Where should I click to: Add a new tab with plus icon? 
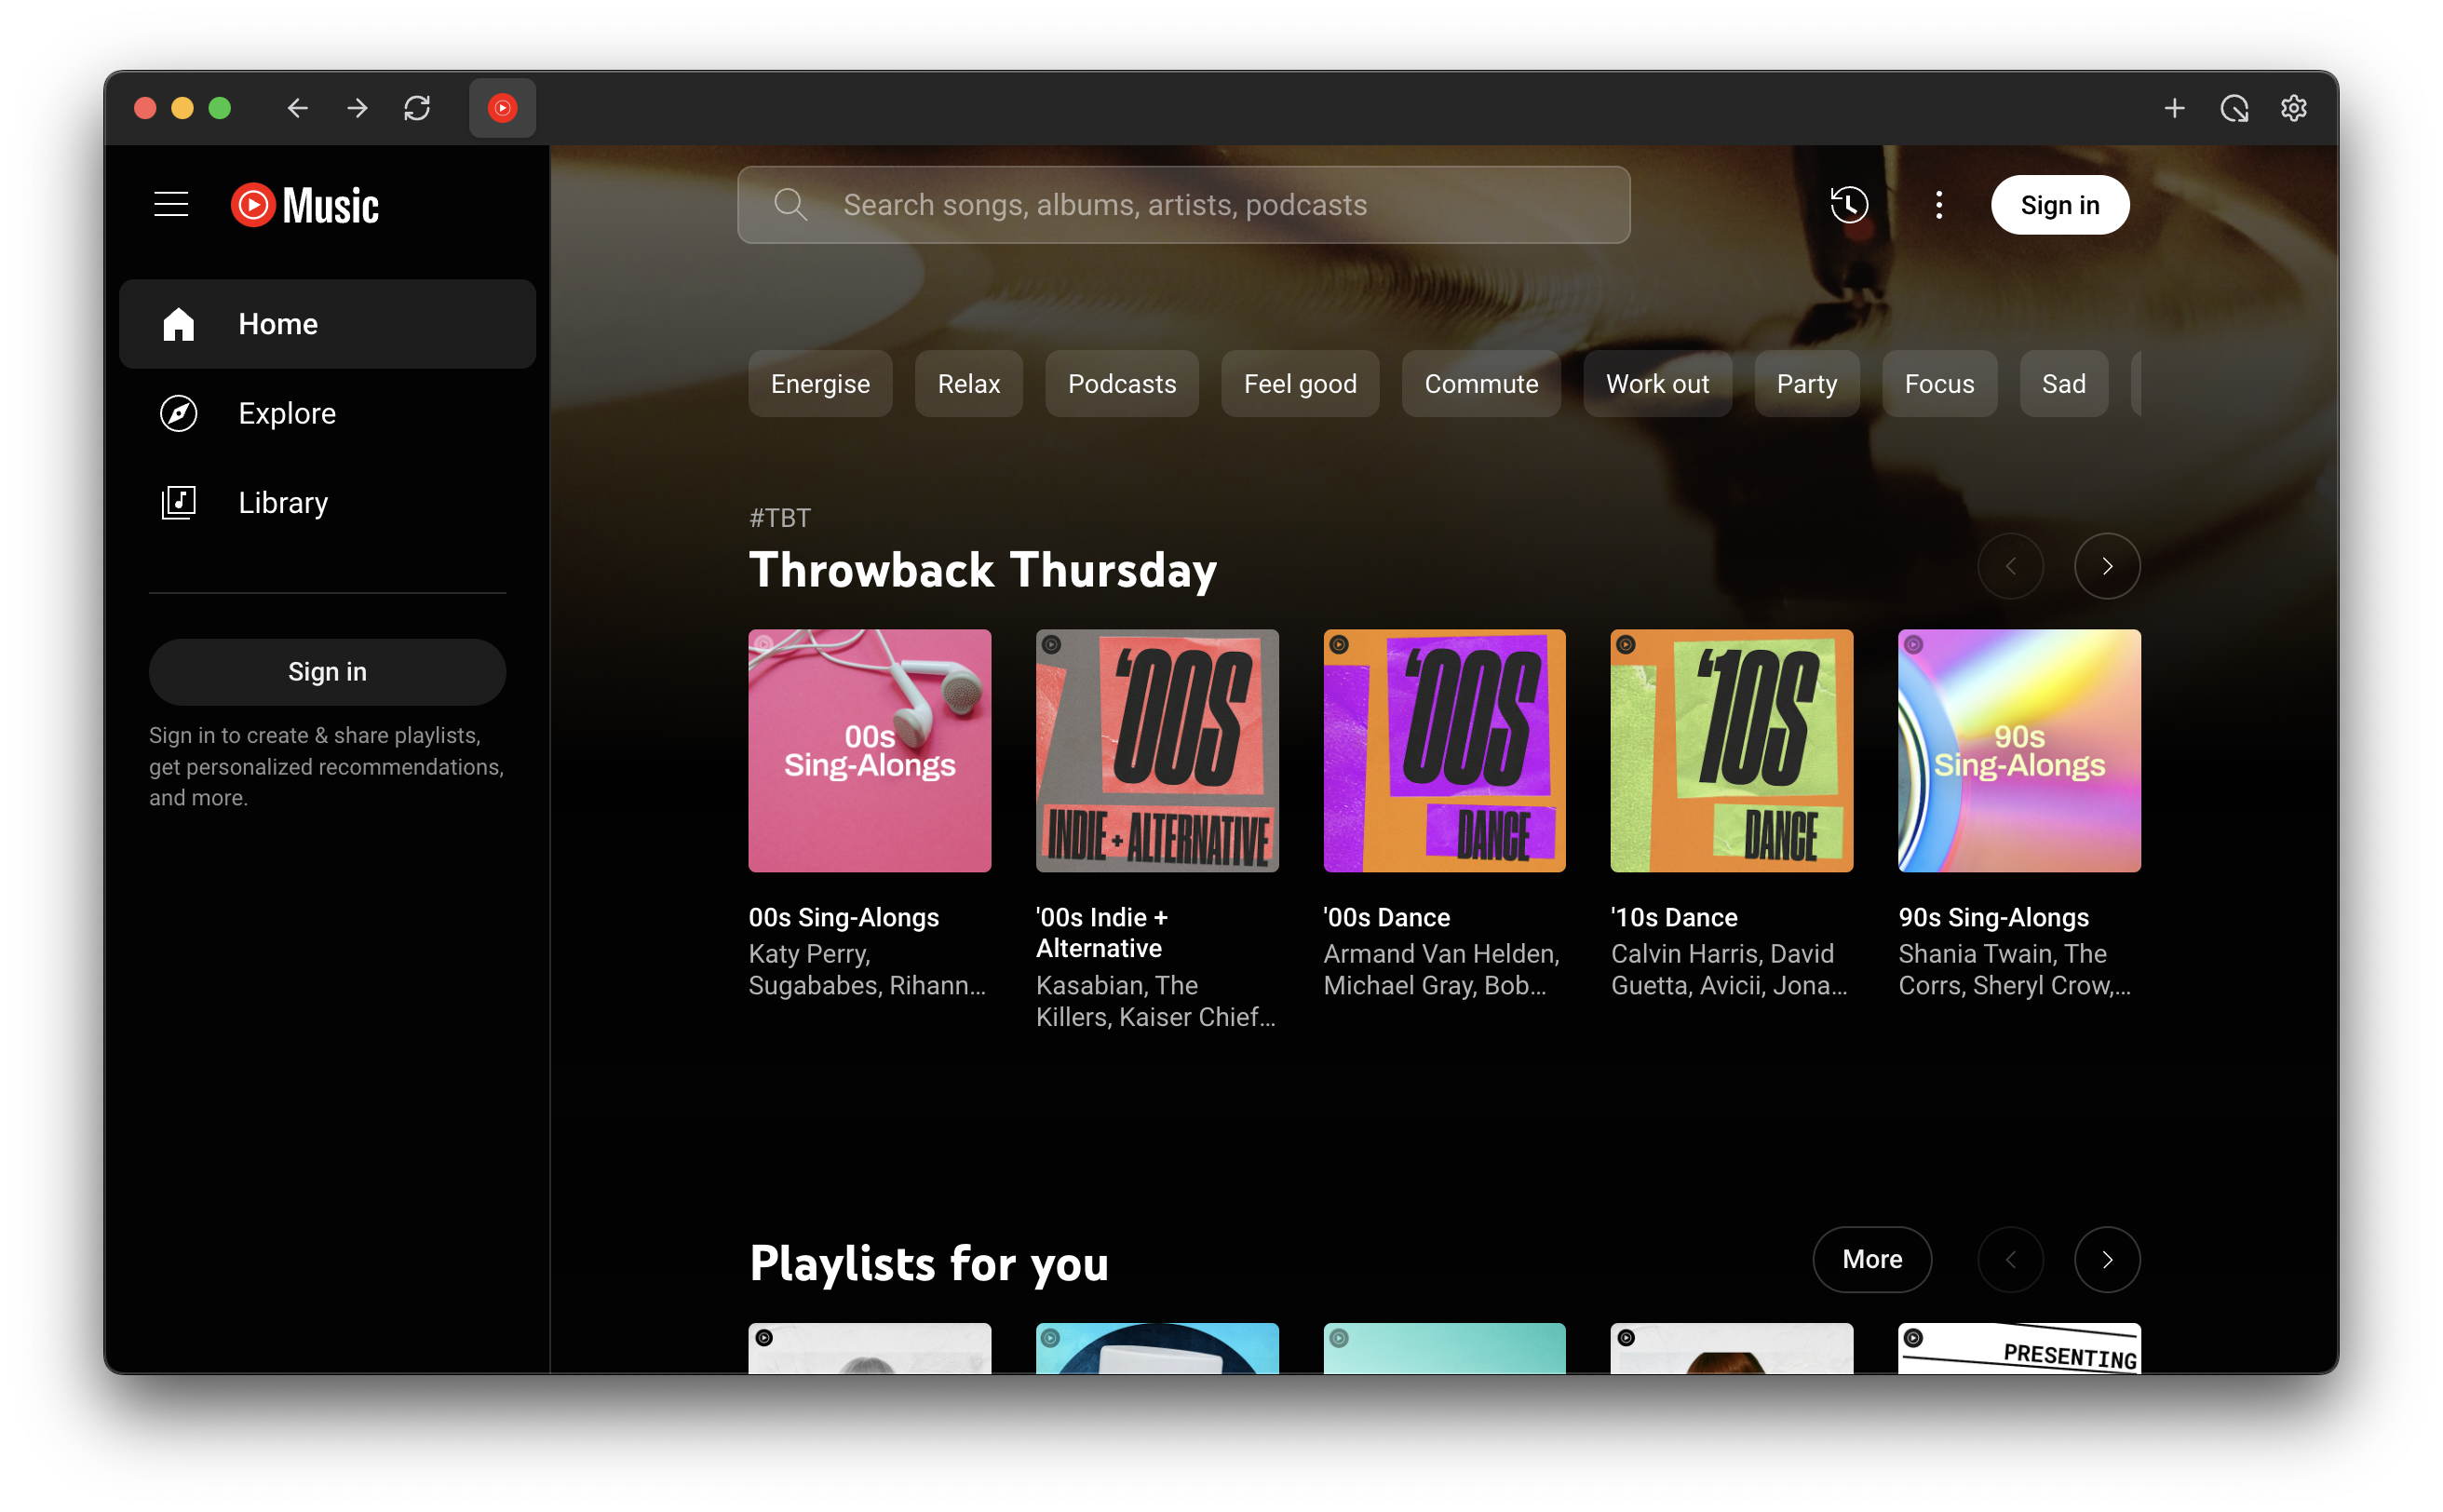2174,108
